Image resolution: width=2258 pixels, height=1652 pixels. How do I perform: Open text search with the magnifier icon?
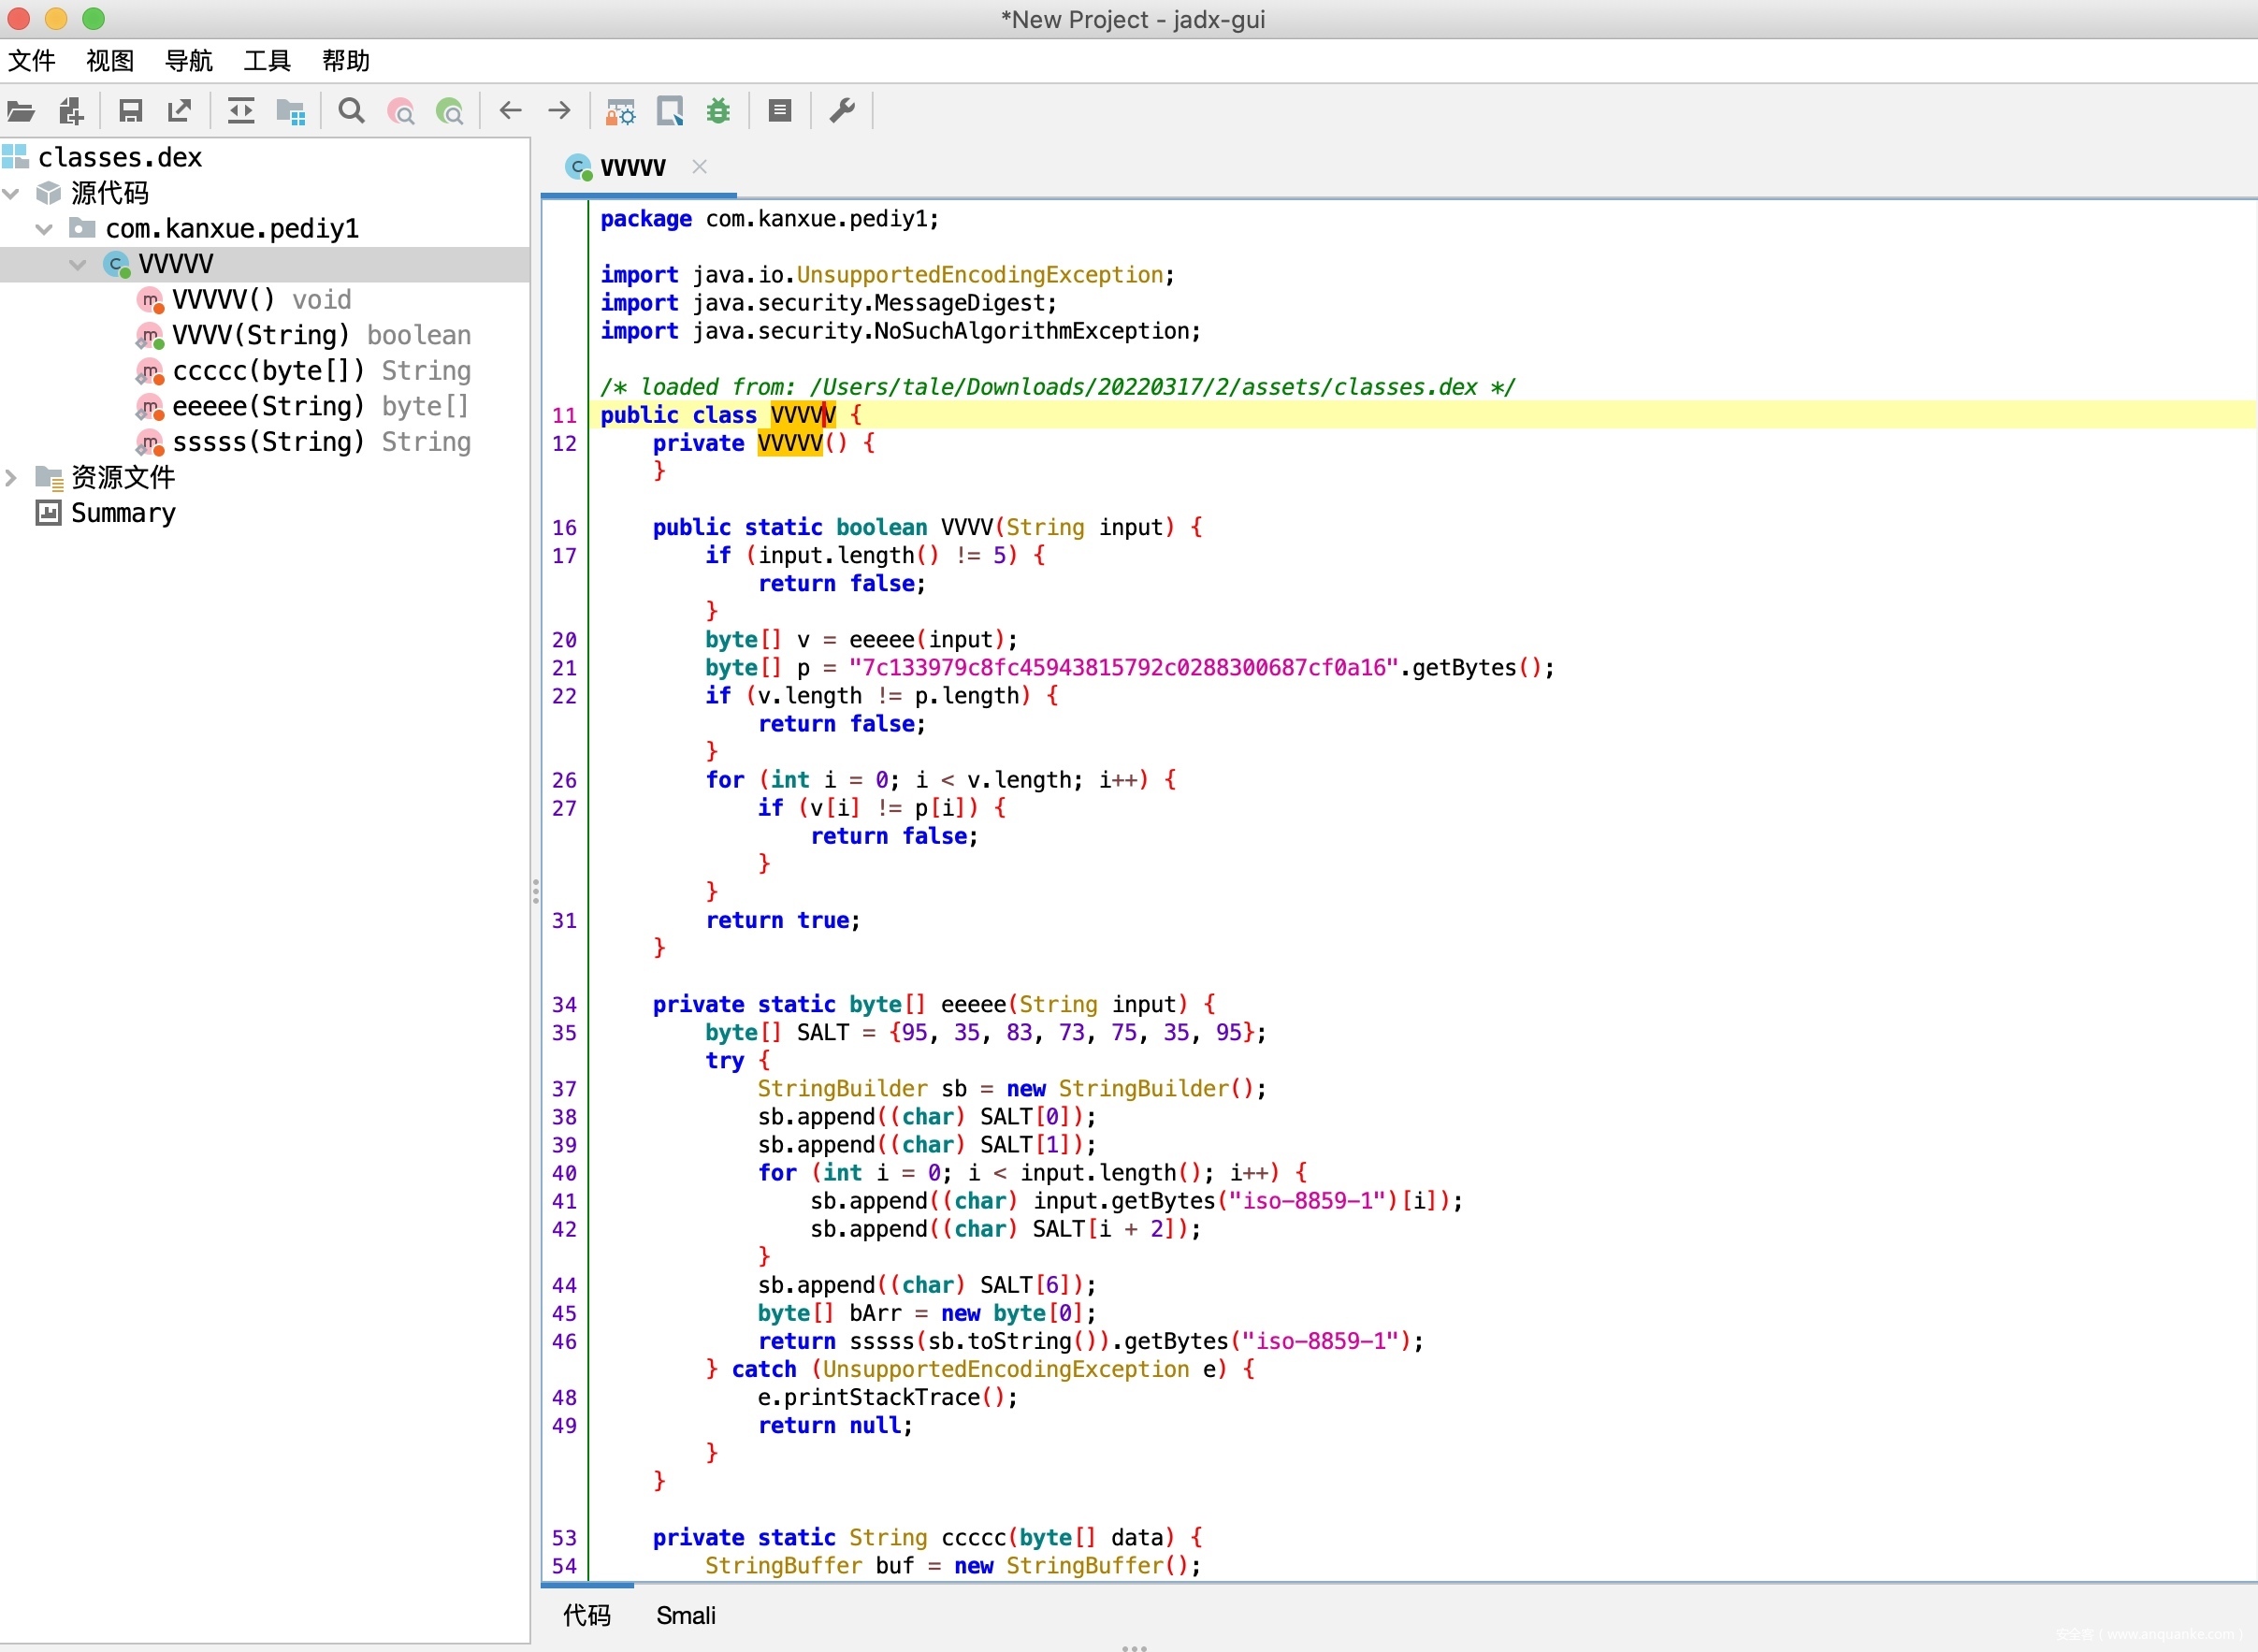coord(351,111)
